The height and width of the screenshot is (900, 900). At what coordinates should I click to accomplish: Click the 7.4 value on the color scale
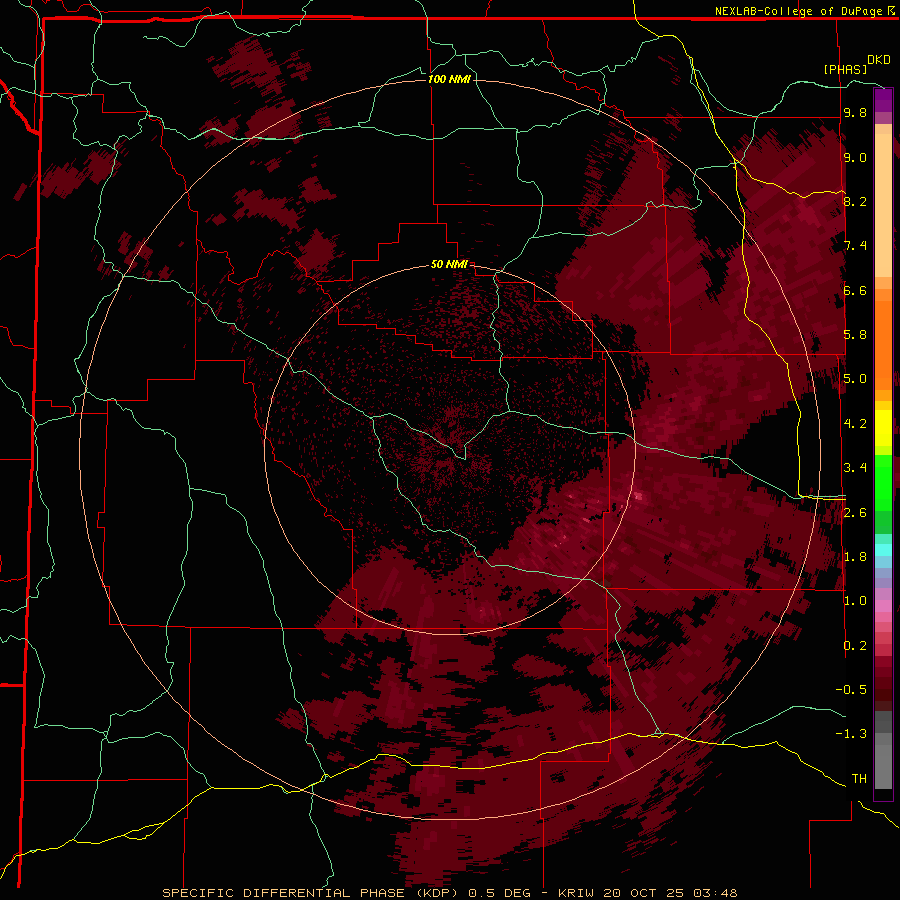pyautogui.click(x=855, y=246)
